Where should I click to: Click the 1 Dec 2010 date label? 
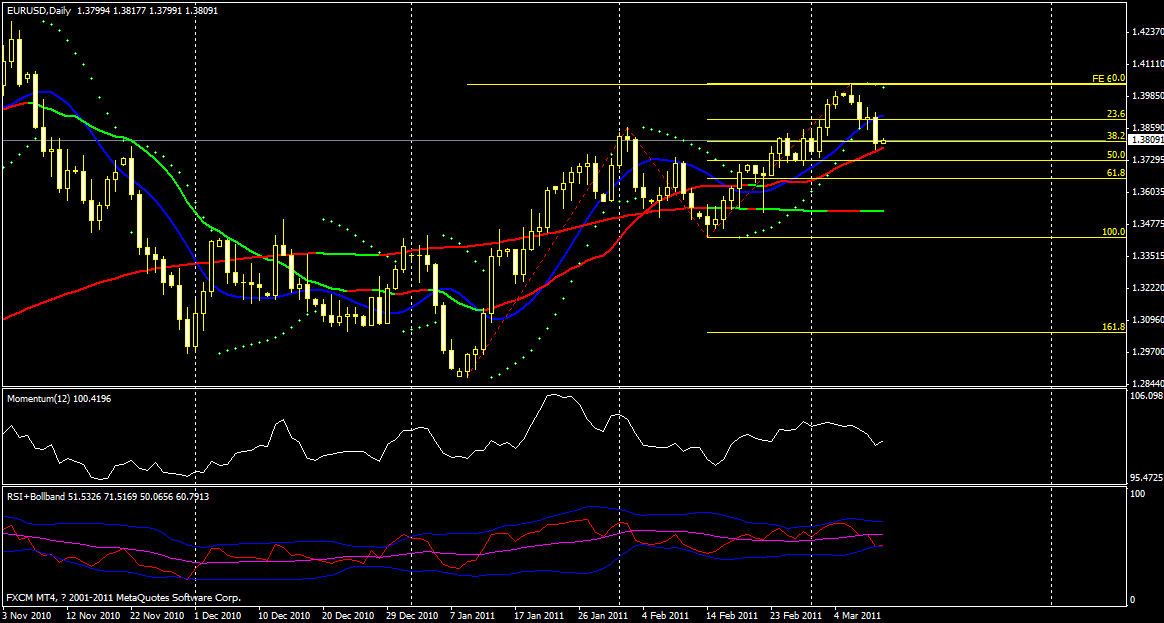(x=218, y=616)
